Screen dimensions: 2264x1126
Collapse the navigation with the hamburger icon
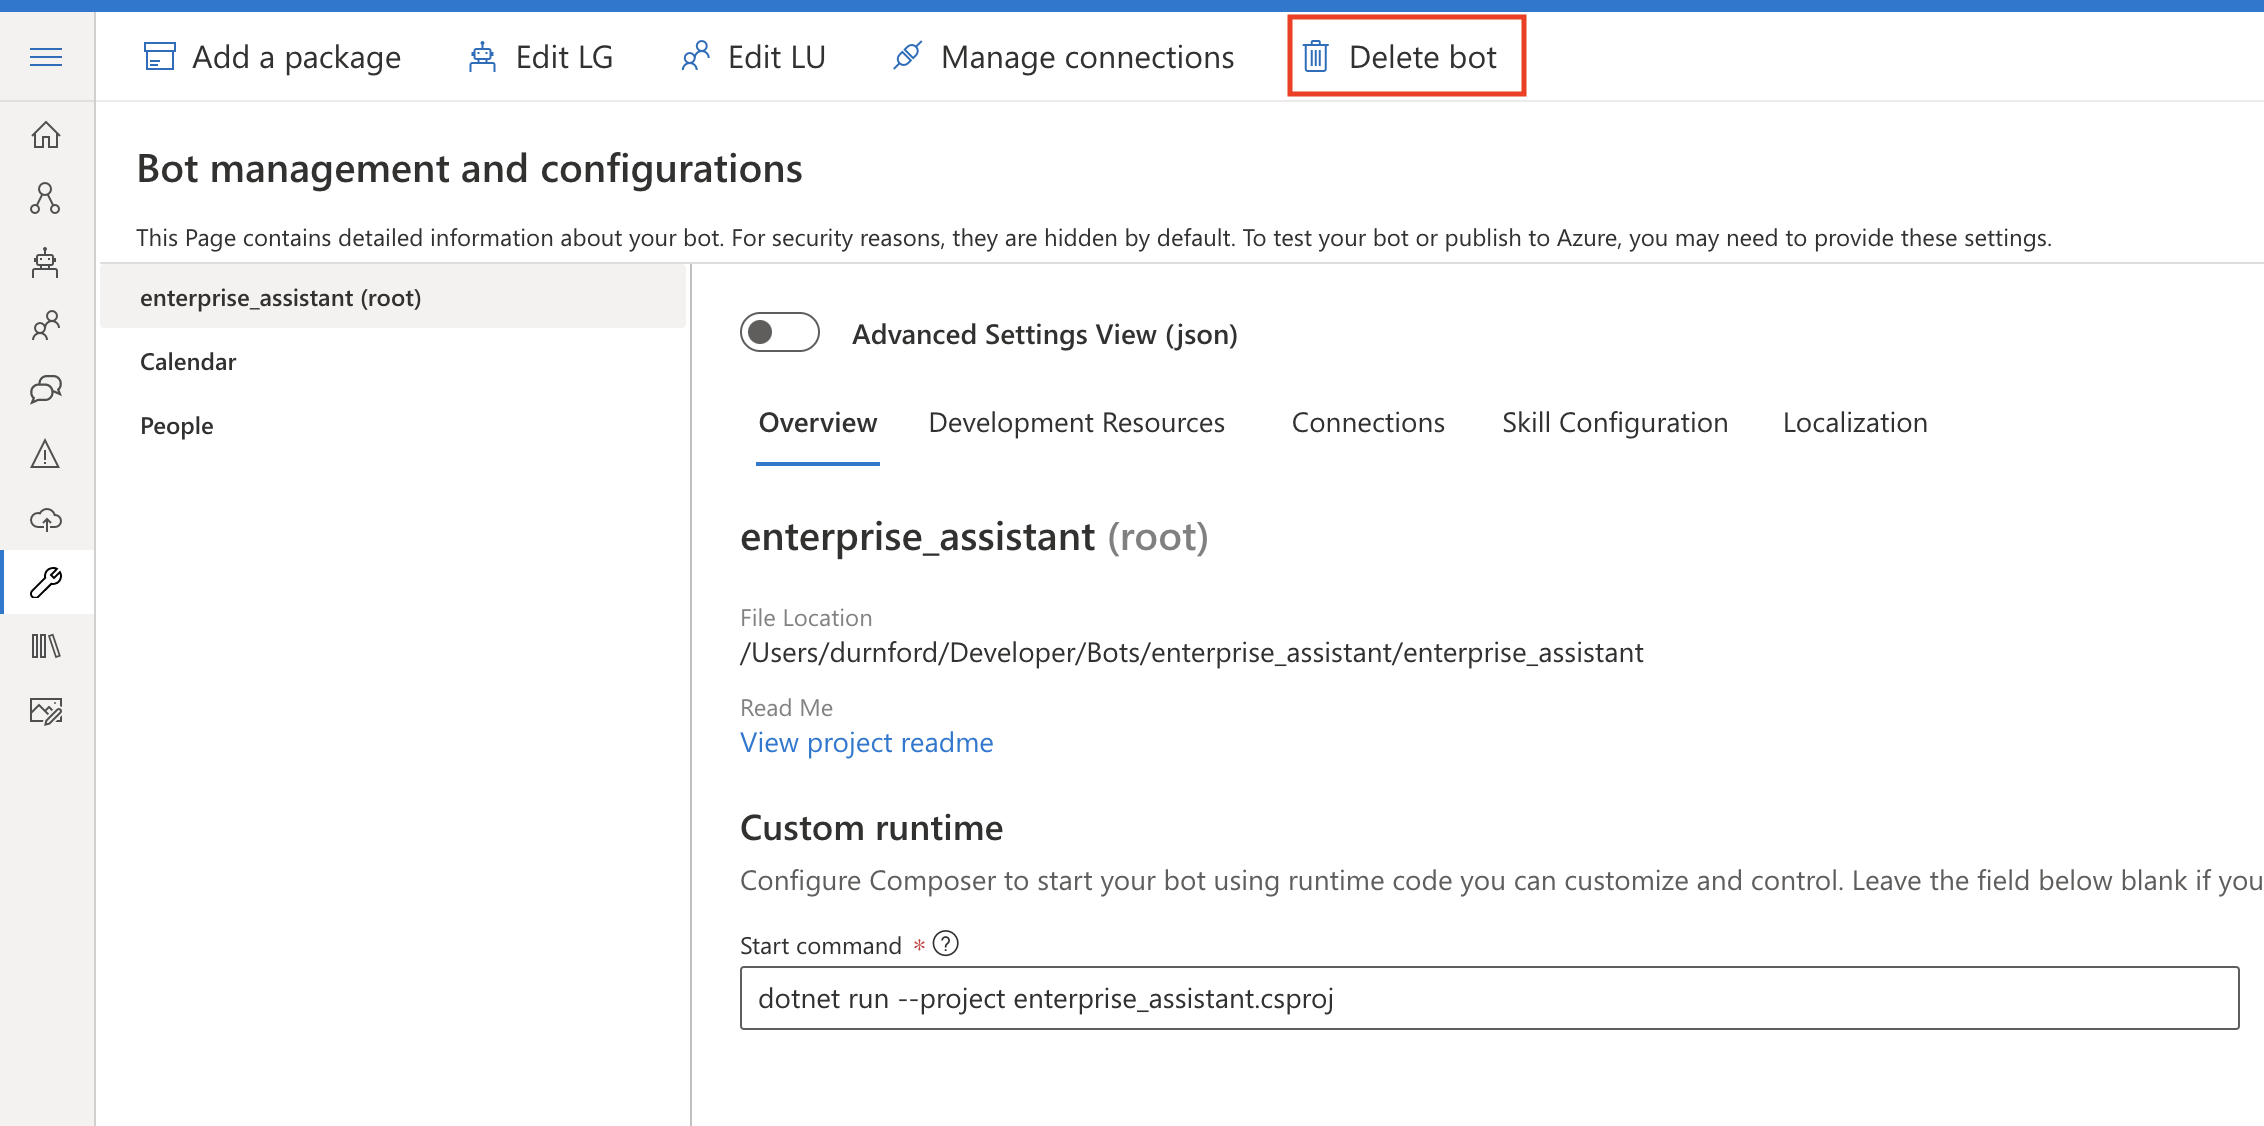pyautogui.click(x=45, y=57)
